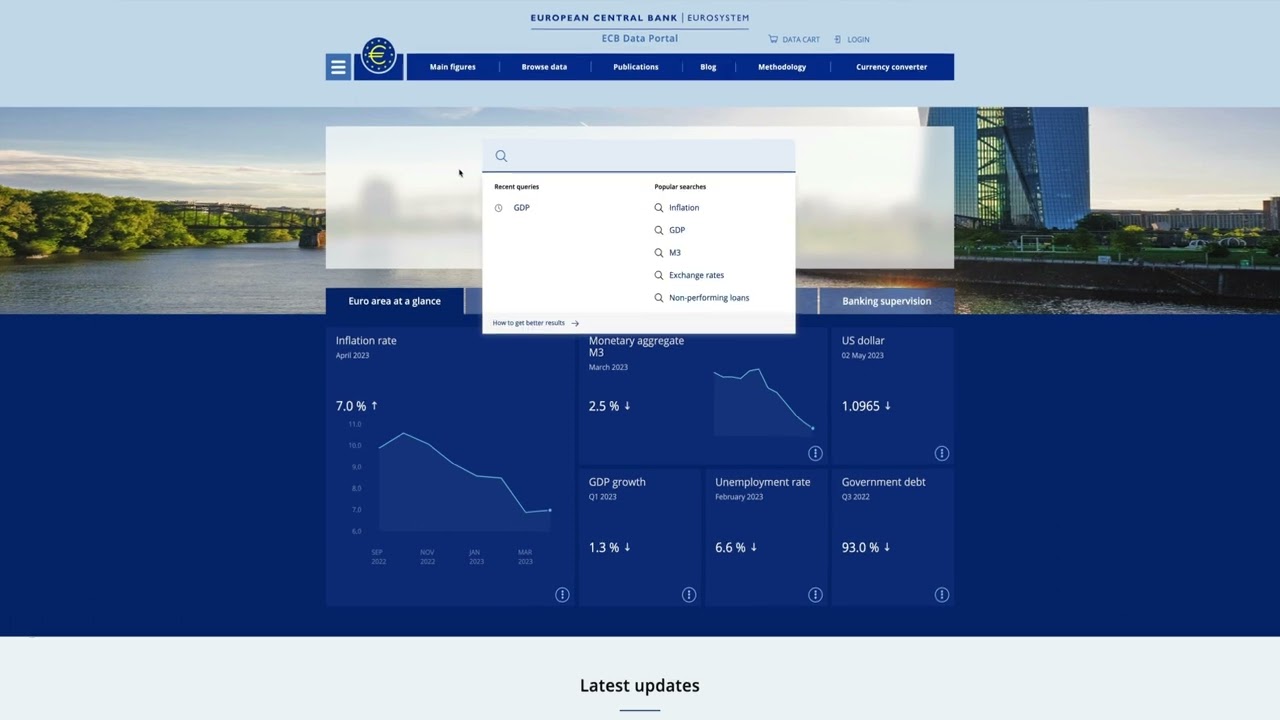
Task: Click the 7.0 % inflation value
Action: click(x=351, y=406)
